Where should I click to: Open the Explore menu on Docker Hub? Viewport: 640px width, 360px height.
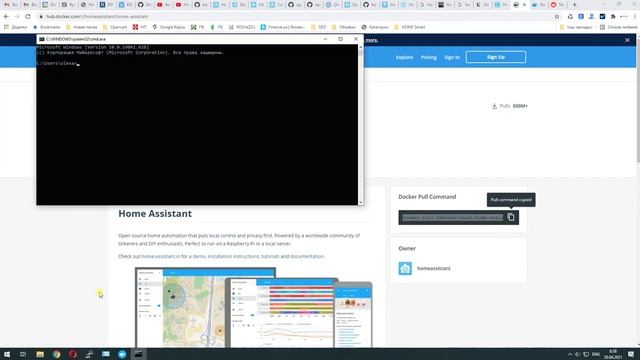404,57
